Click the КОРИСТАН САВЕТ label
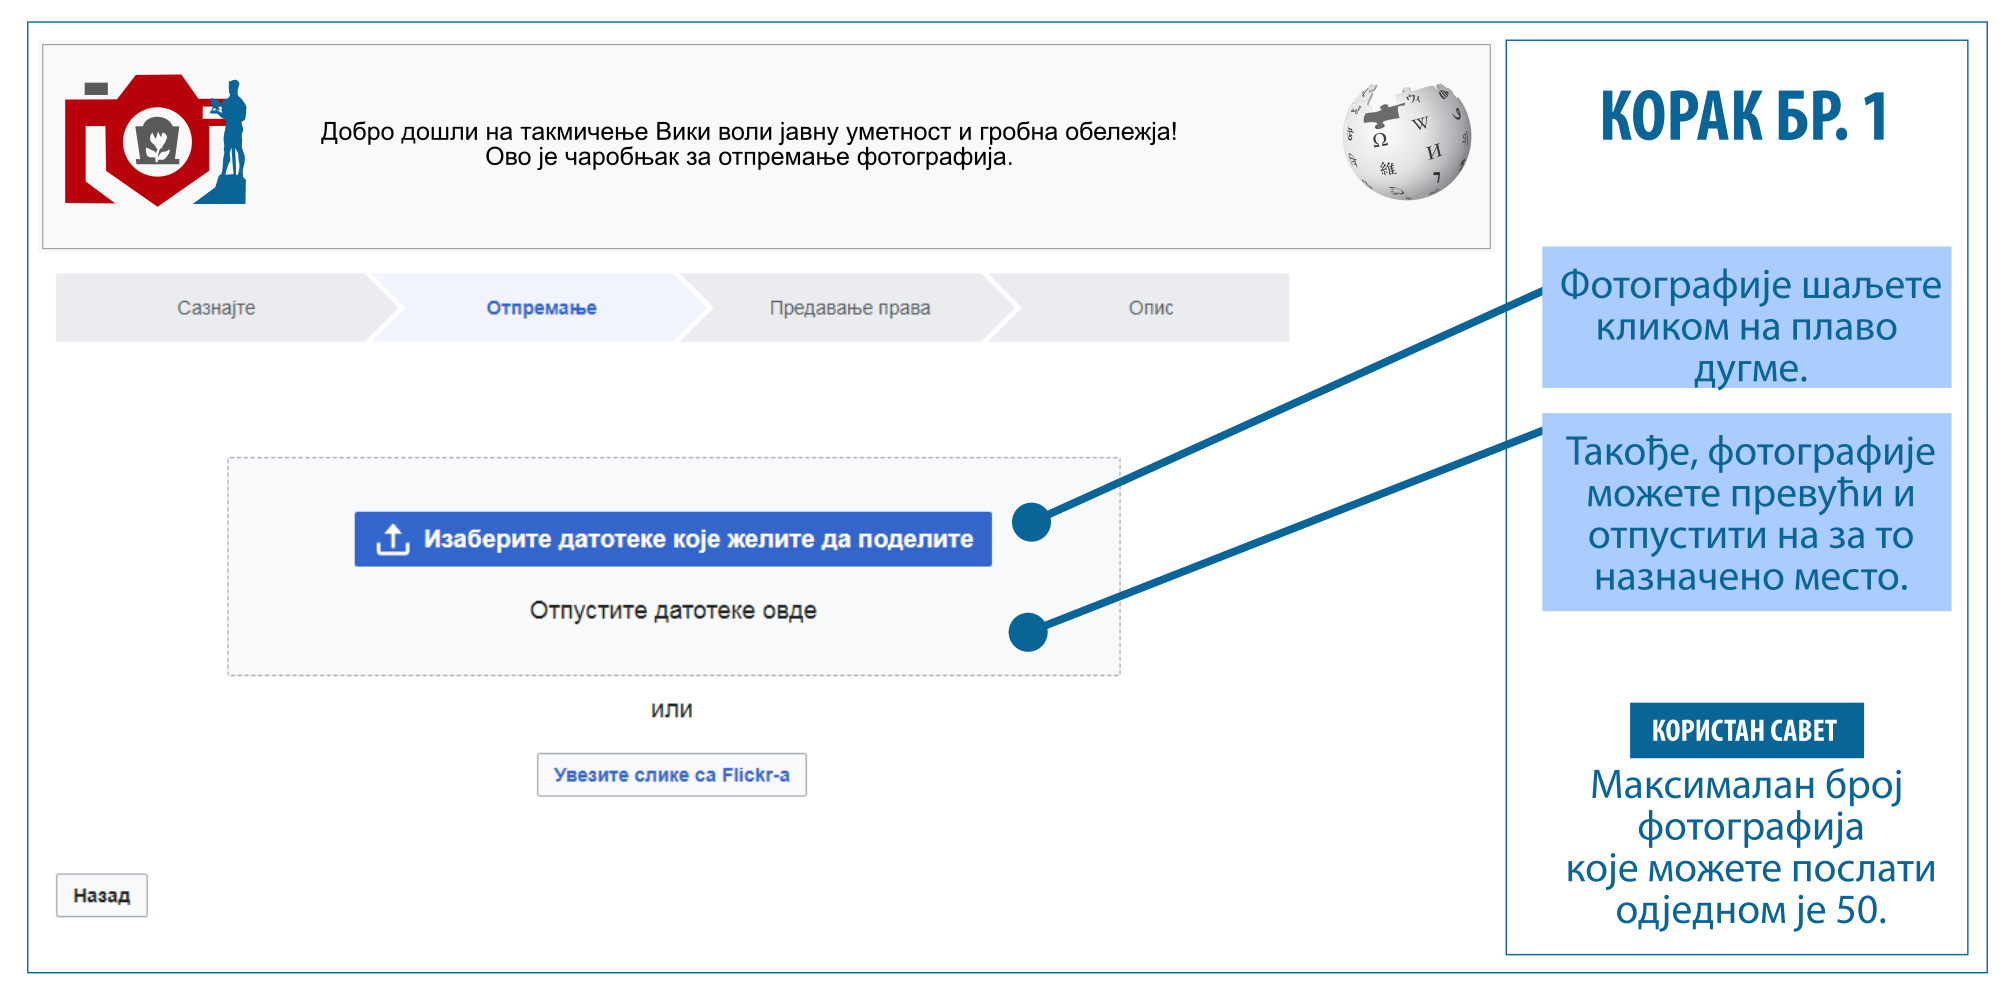2015x999 pixels. click(x=1745, y=731)
